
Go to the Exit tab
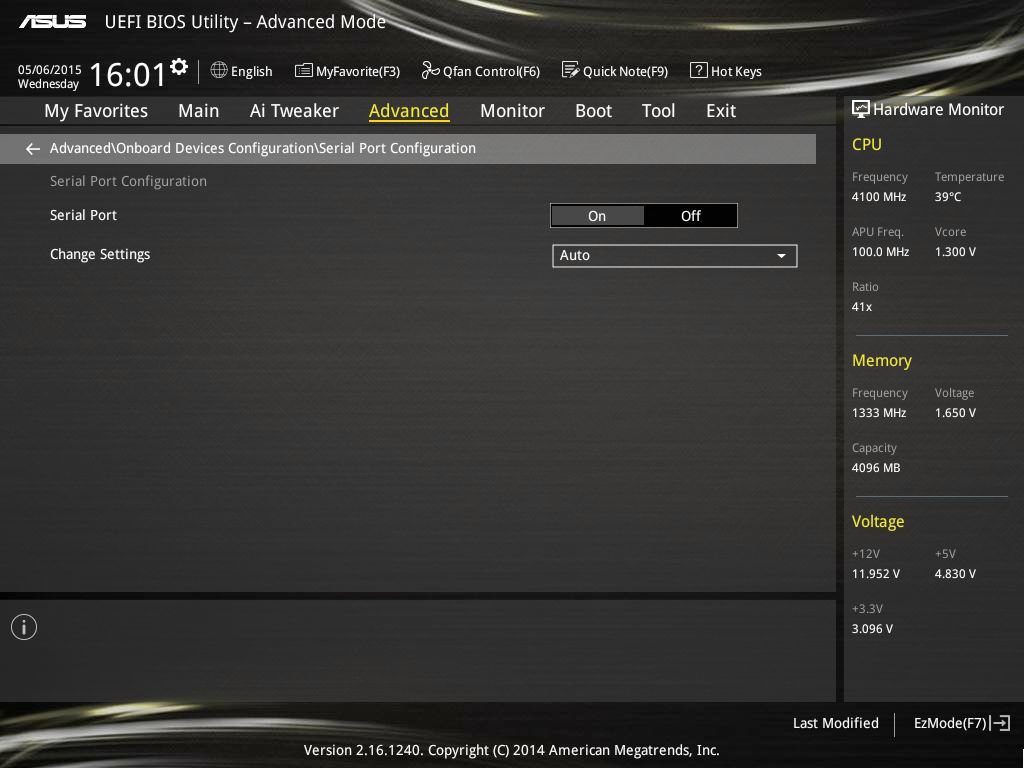pos(721,111)
